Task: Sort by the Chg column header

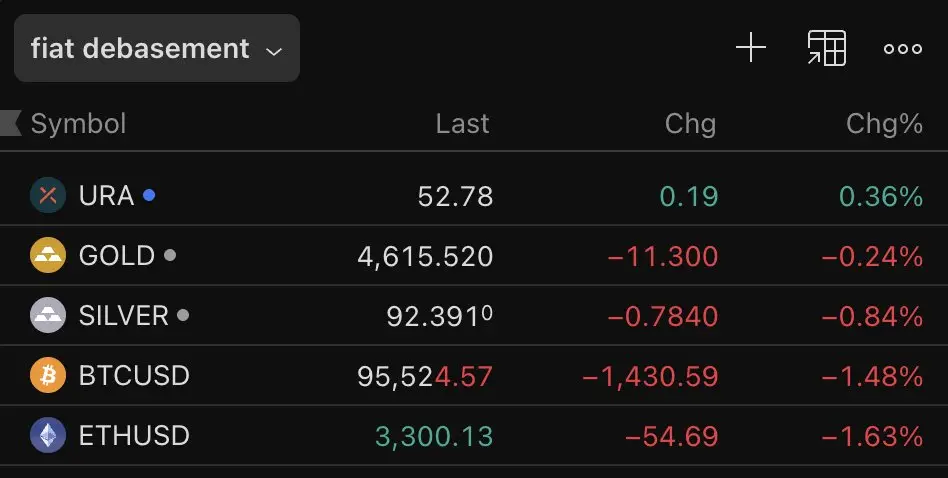Action: click(690, 123)
